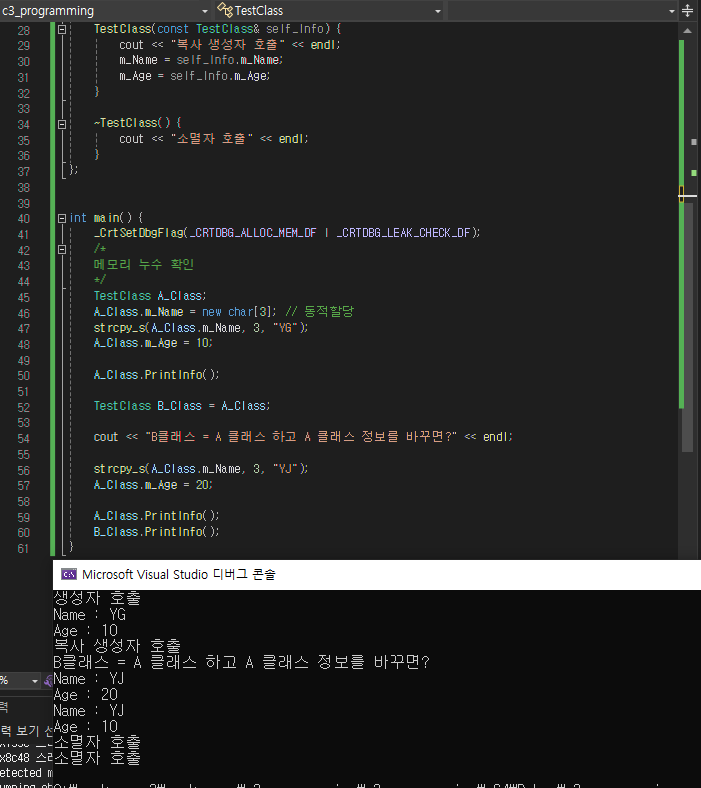
Task: Click on _CrtSetDbgFlag call on line 41
Action: click(286, 233)
